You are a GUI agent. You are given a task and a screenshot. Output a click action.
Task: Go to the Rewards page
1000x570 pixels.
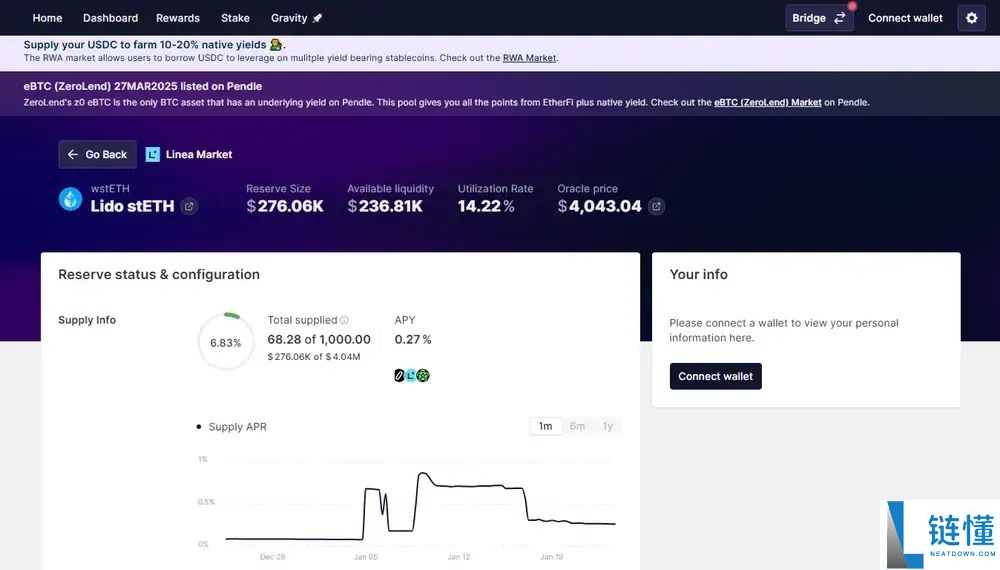[x=178, y=18]
